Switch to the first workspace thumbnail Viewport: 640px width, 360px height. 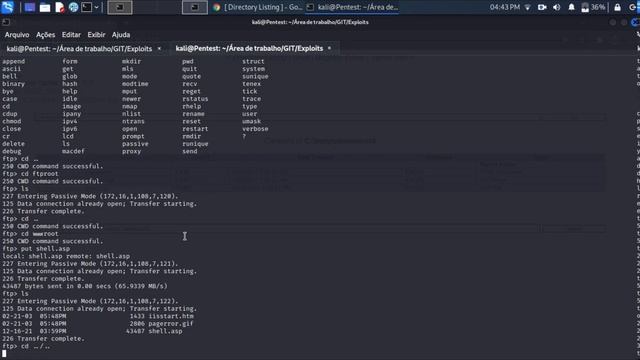[120, 7]
